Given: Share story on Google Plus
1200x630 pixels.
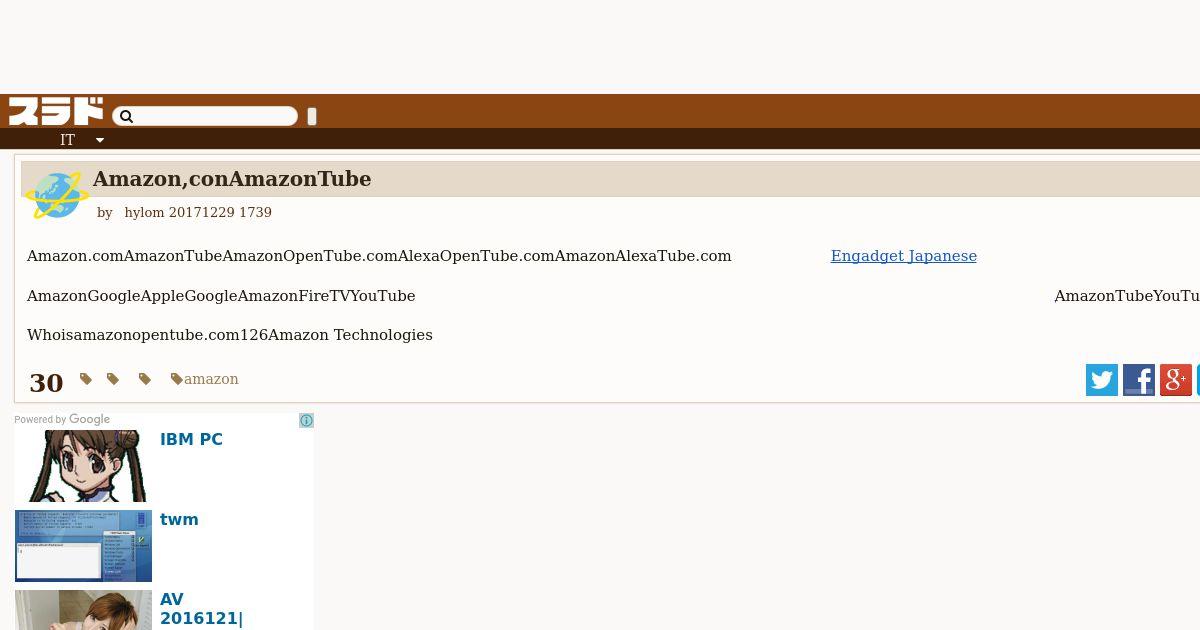Looking at the screenshot, I should tap(1176, 380).
